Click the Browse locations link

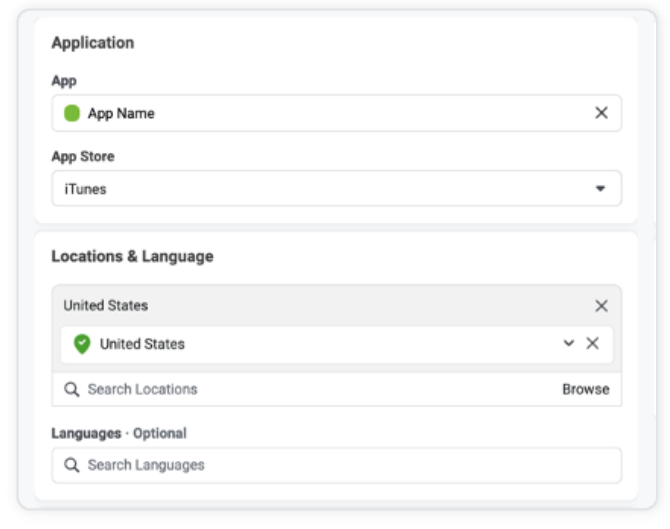[x=585, y=389]
